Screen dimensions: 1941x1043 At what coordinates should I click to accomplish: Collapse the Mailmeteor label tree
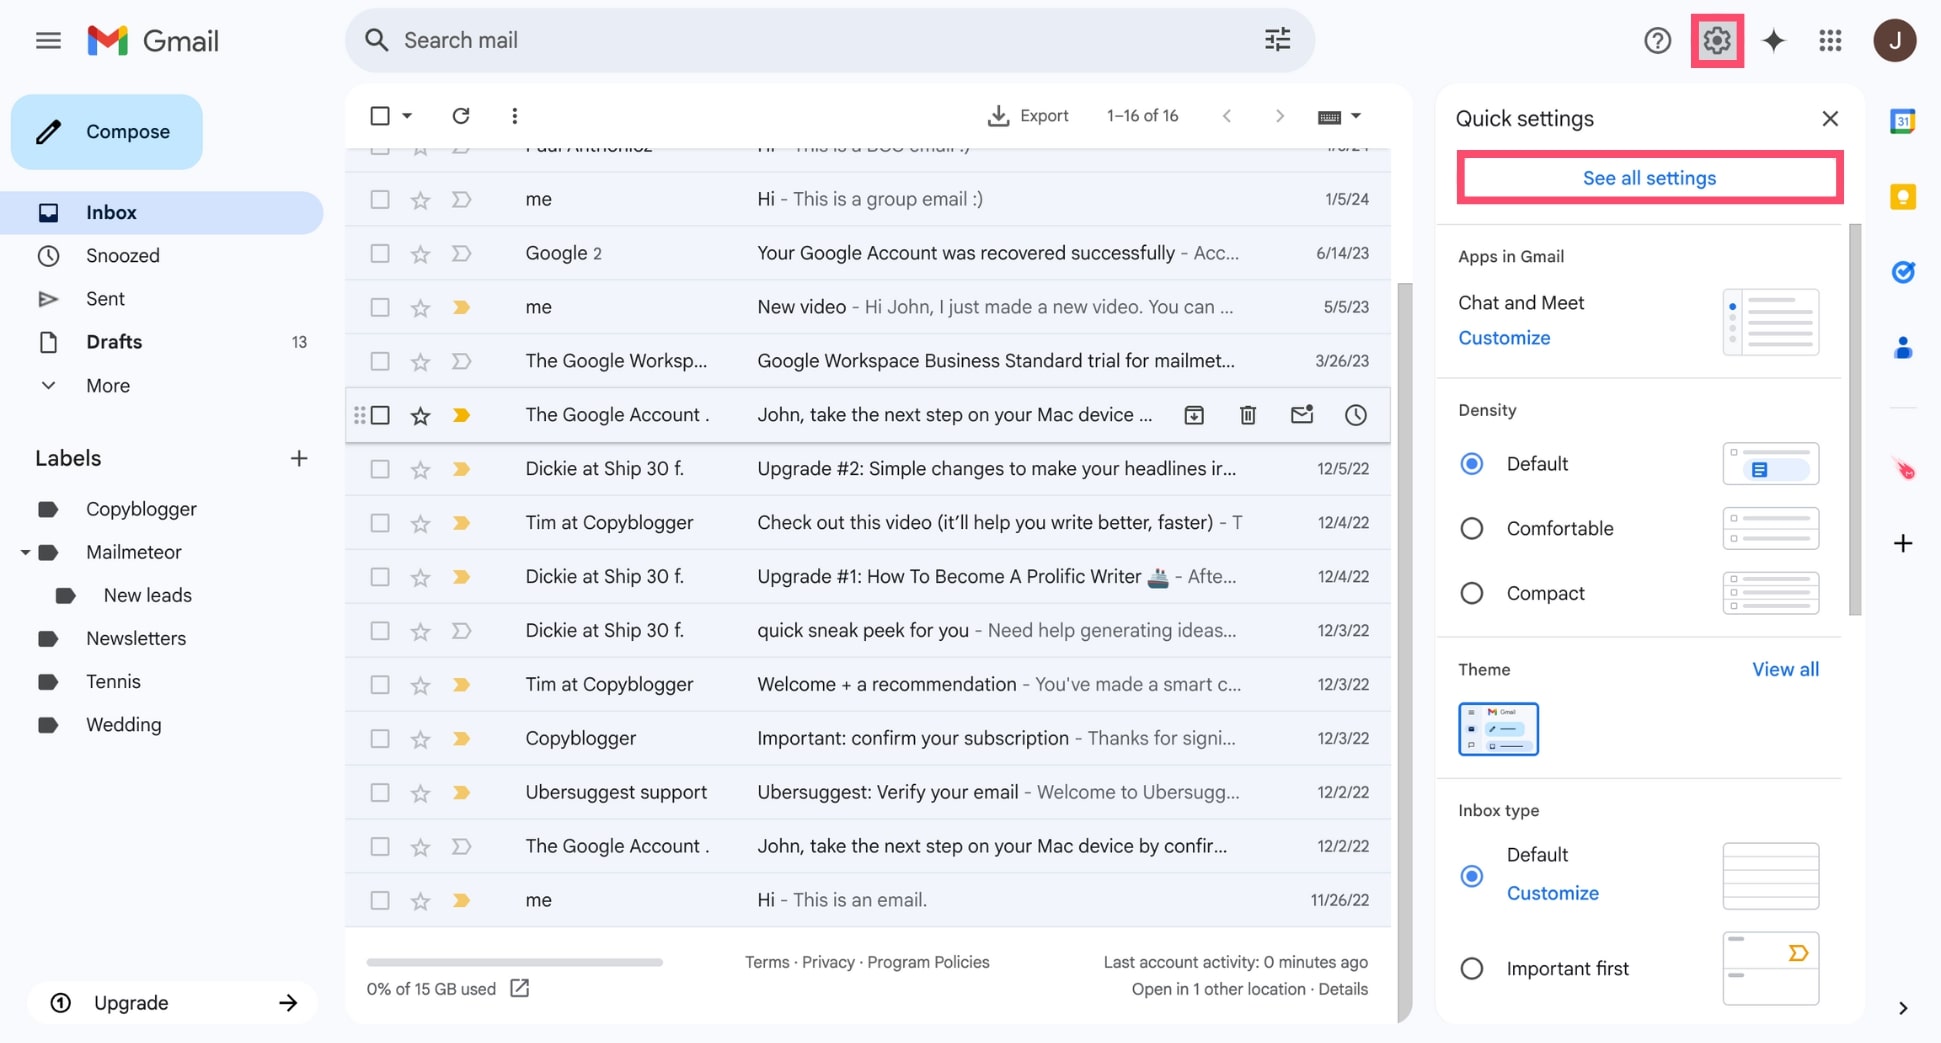25,552
